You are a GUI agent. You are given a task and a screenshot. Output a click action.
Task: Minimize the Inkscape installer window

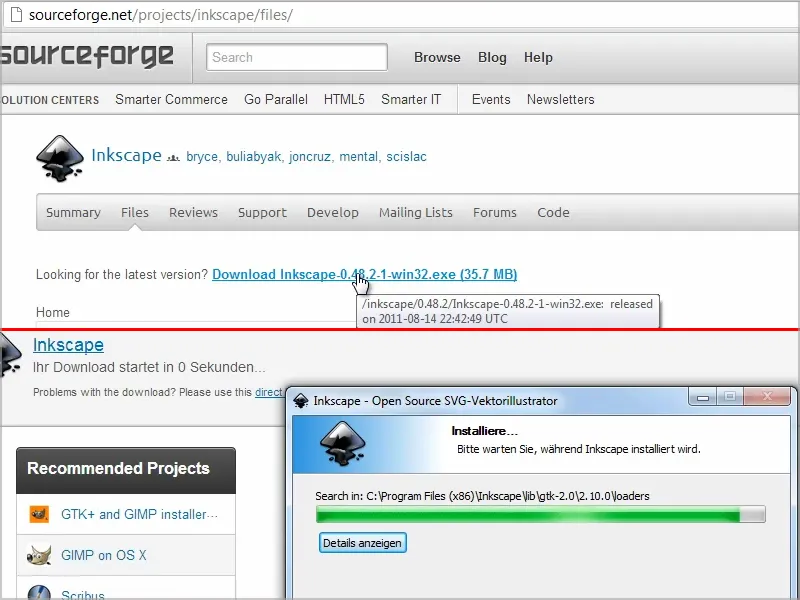tap(703, 396)
